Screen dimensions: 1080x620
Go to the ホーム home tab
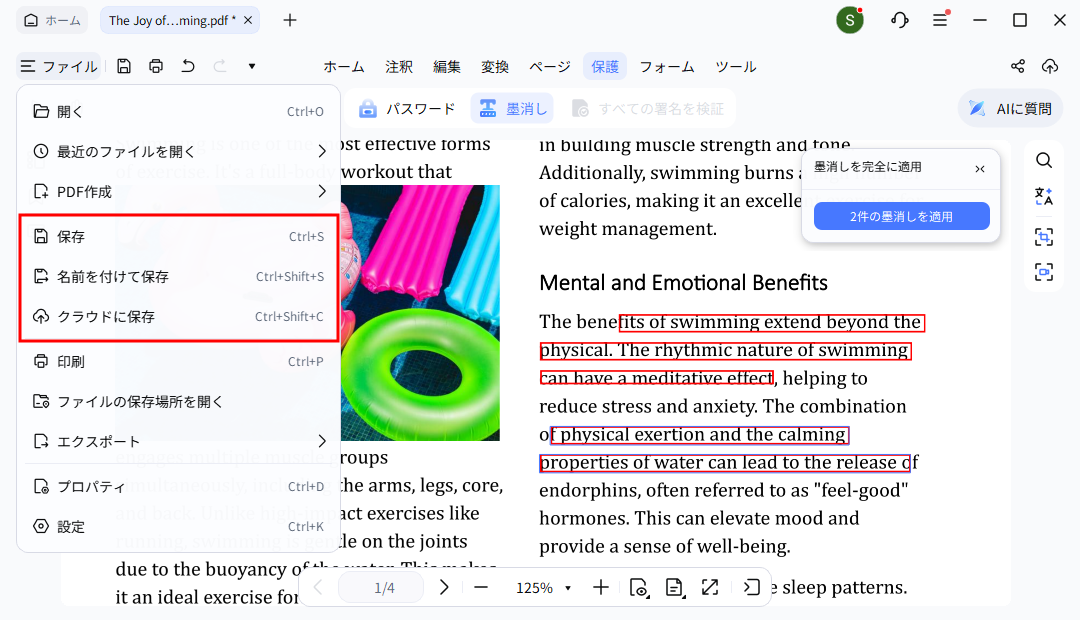52,21
